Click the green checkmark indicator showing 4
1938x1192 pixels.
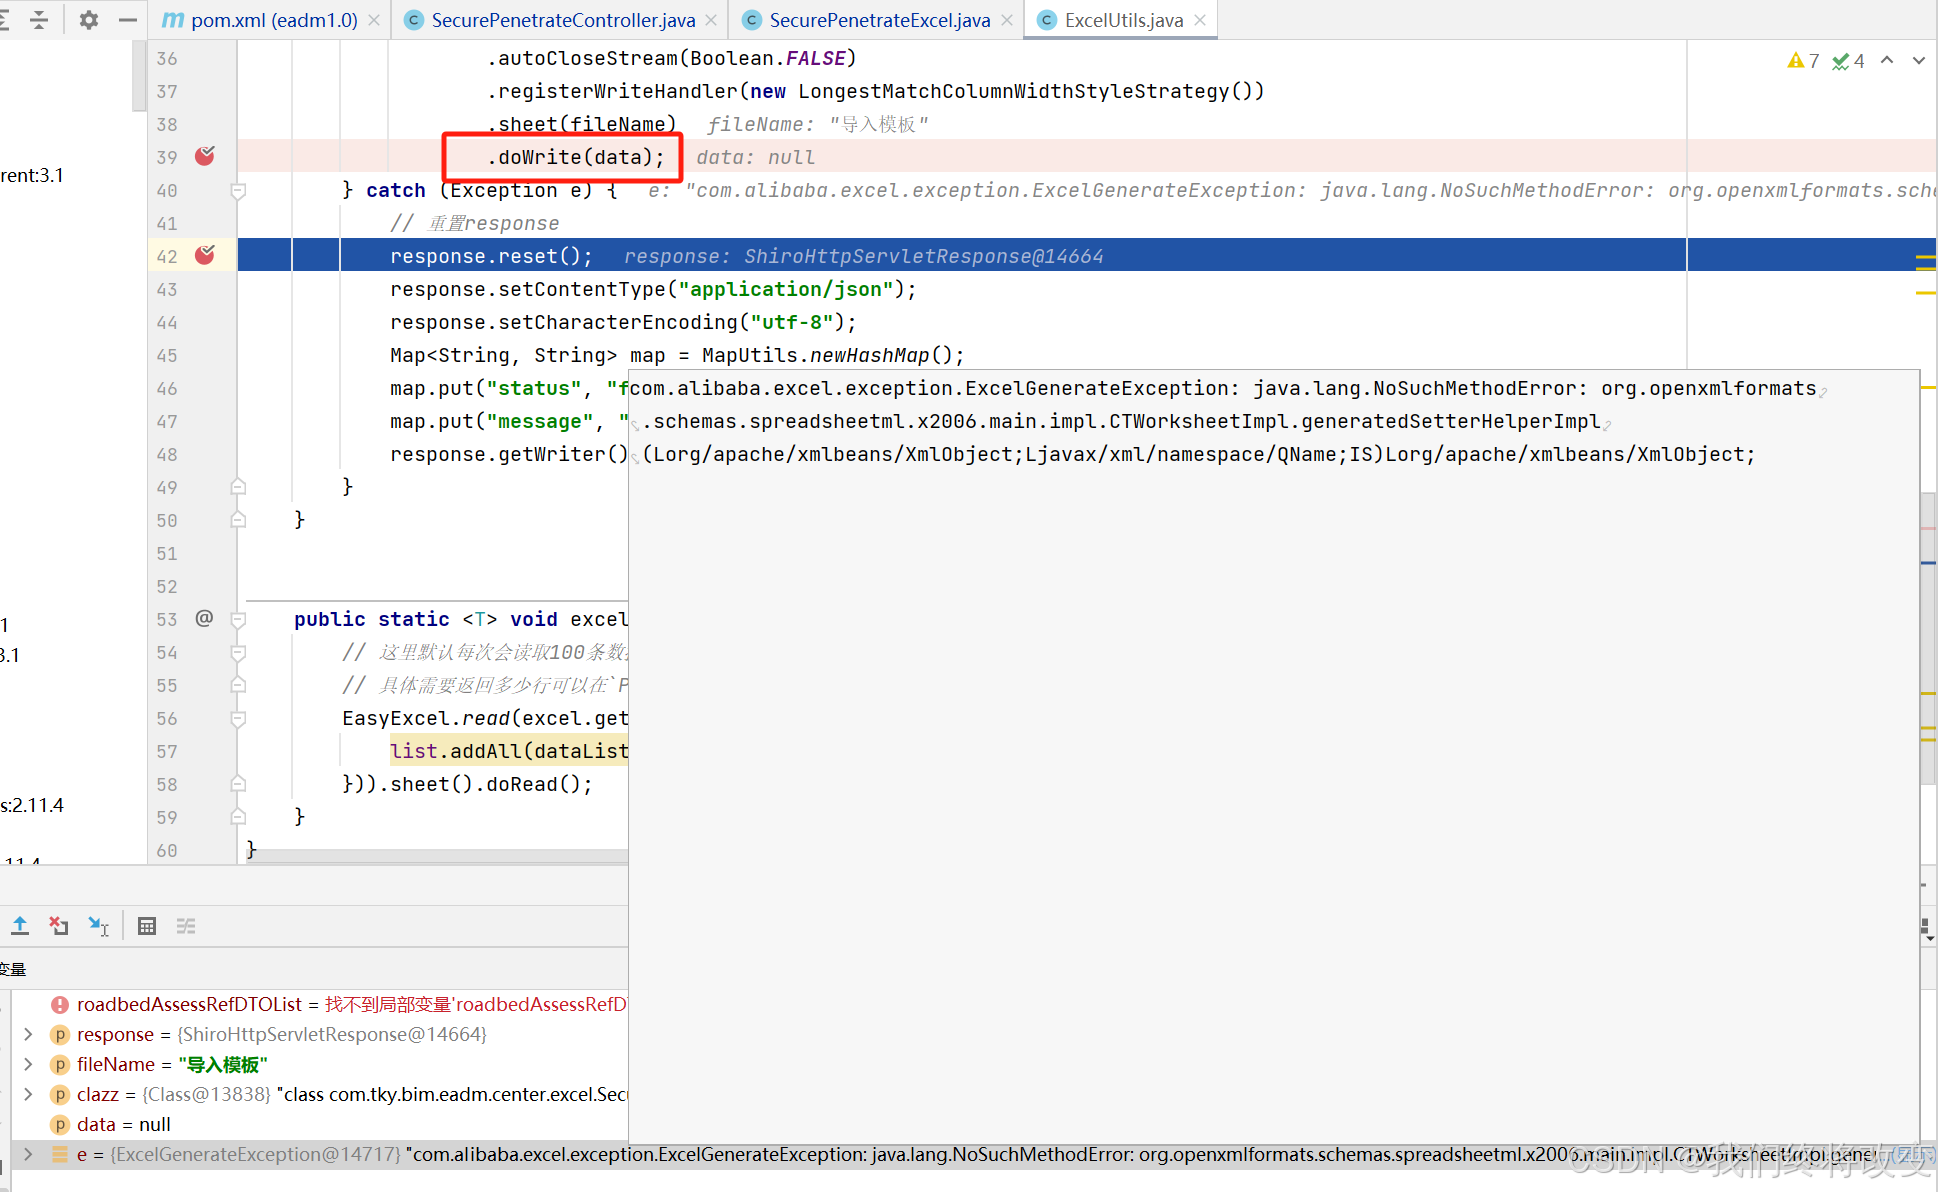coord(1848,60)
